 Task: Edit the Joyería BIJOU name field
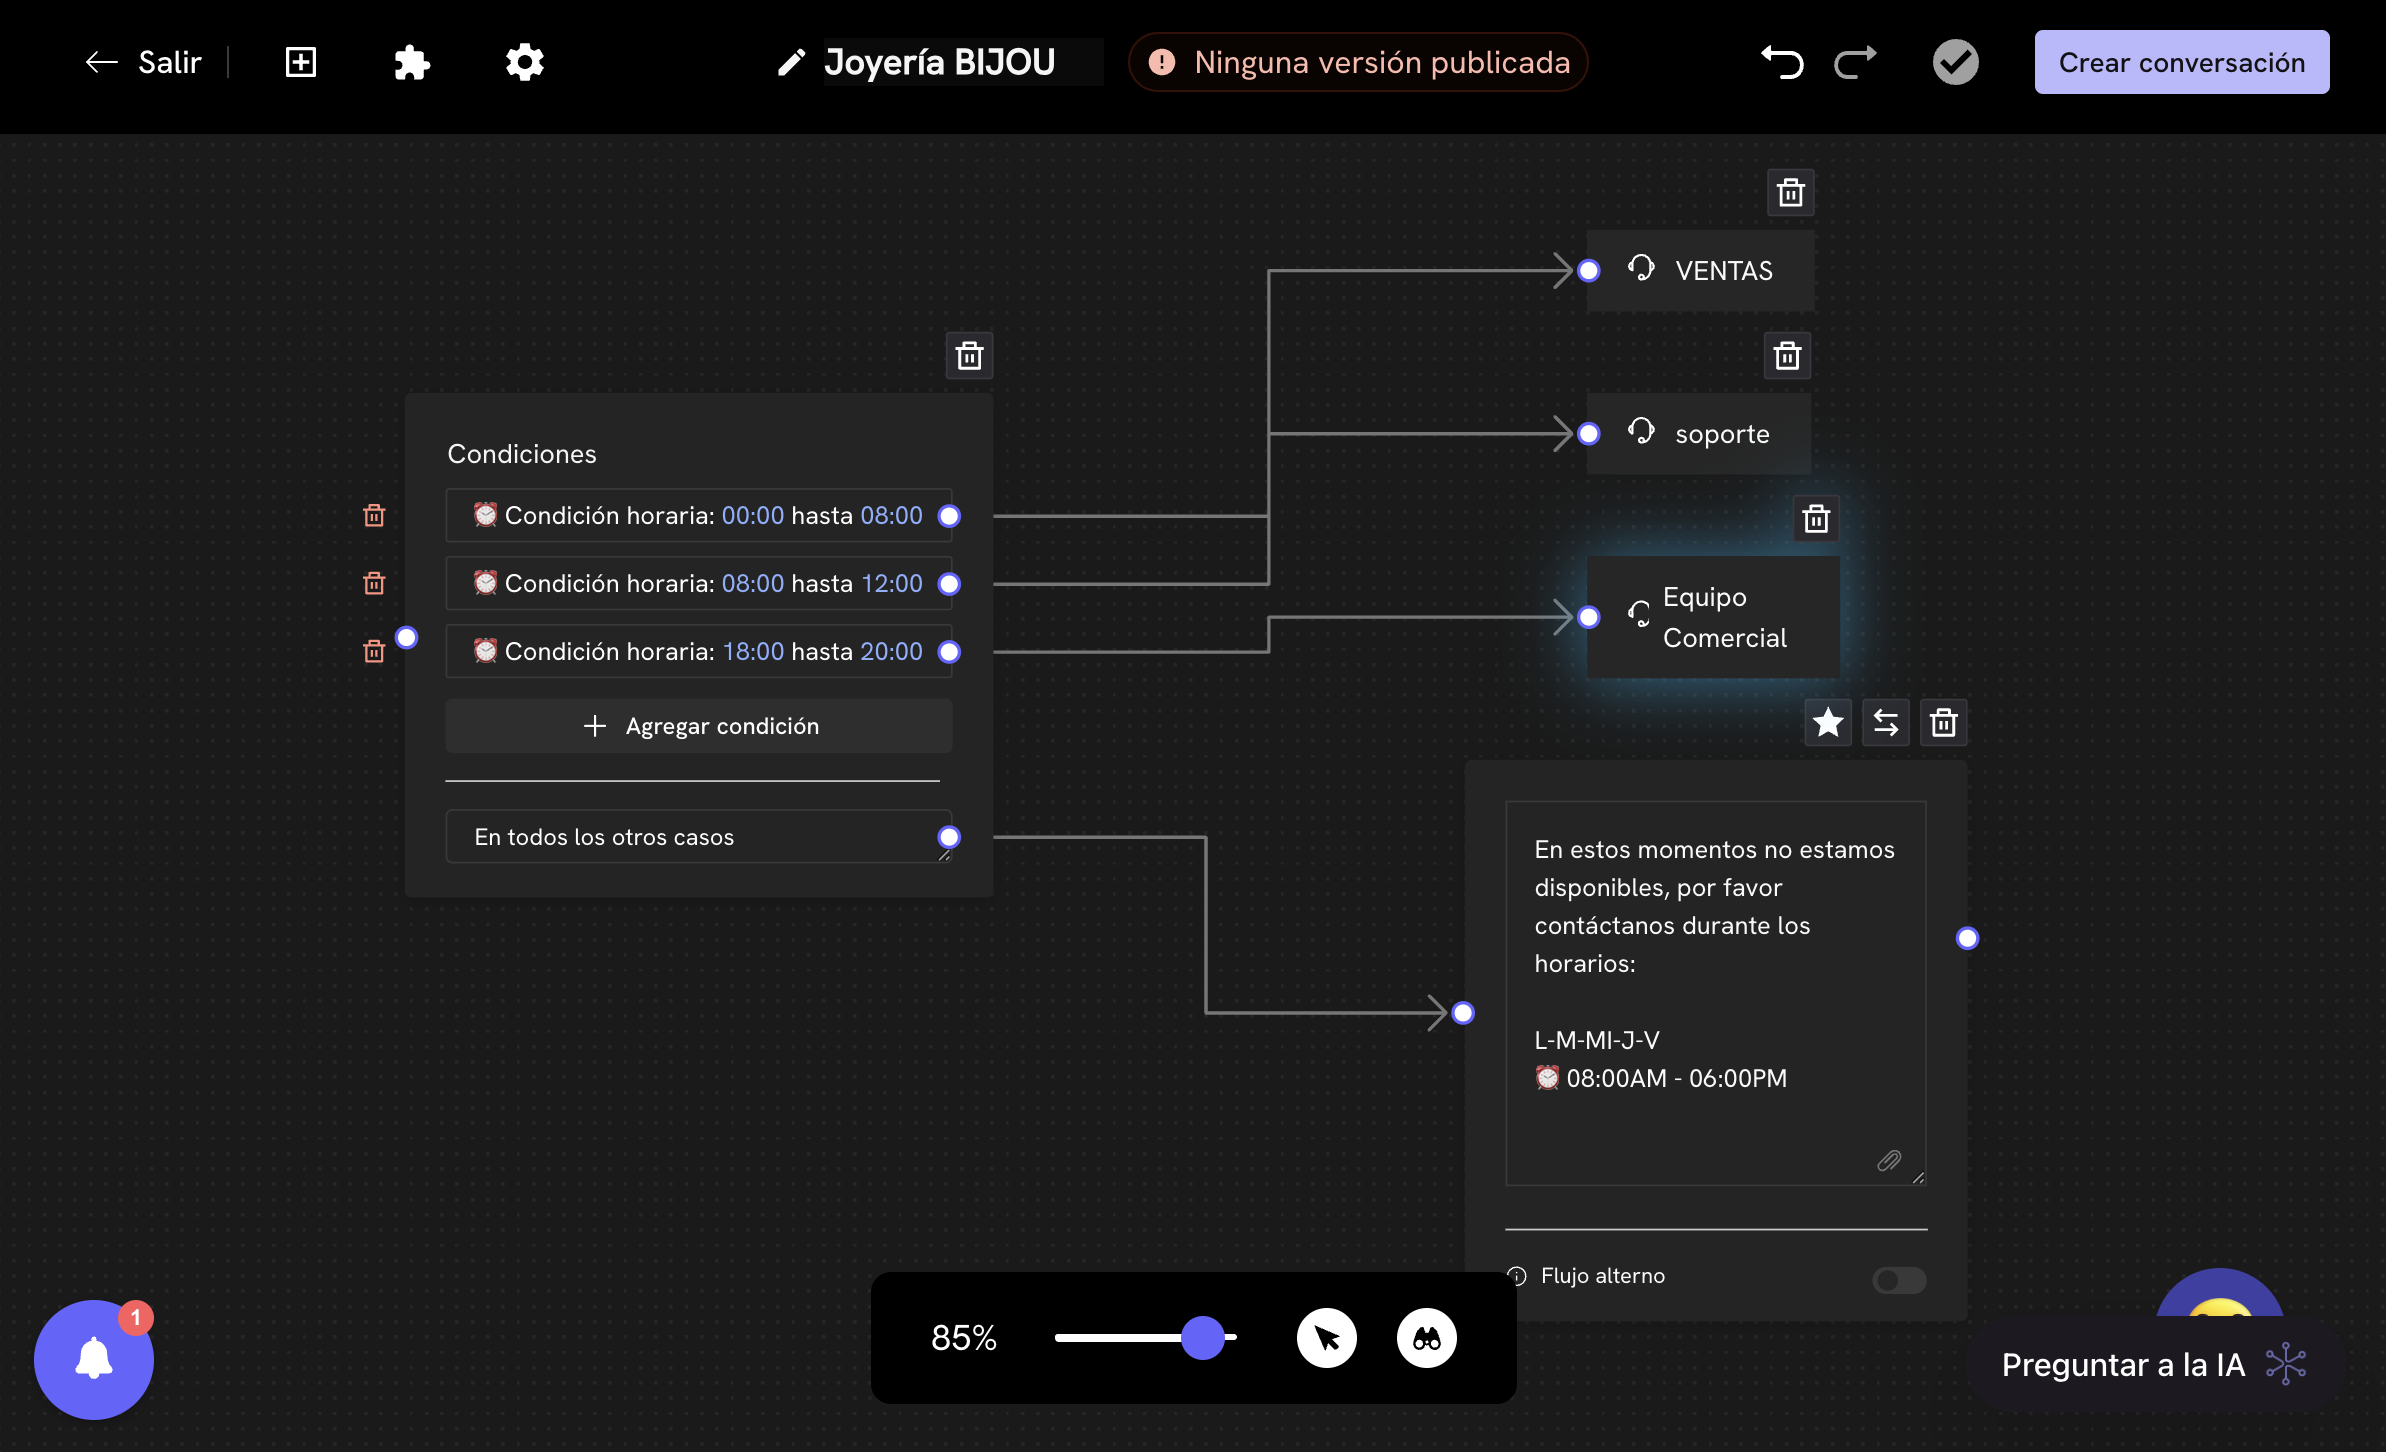click(962, 62)
